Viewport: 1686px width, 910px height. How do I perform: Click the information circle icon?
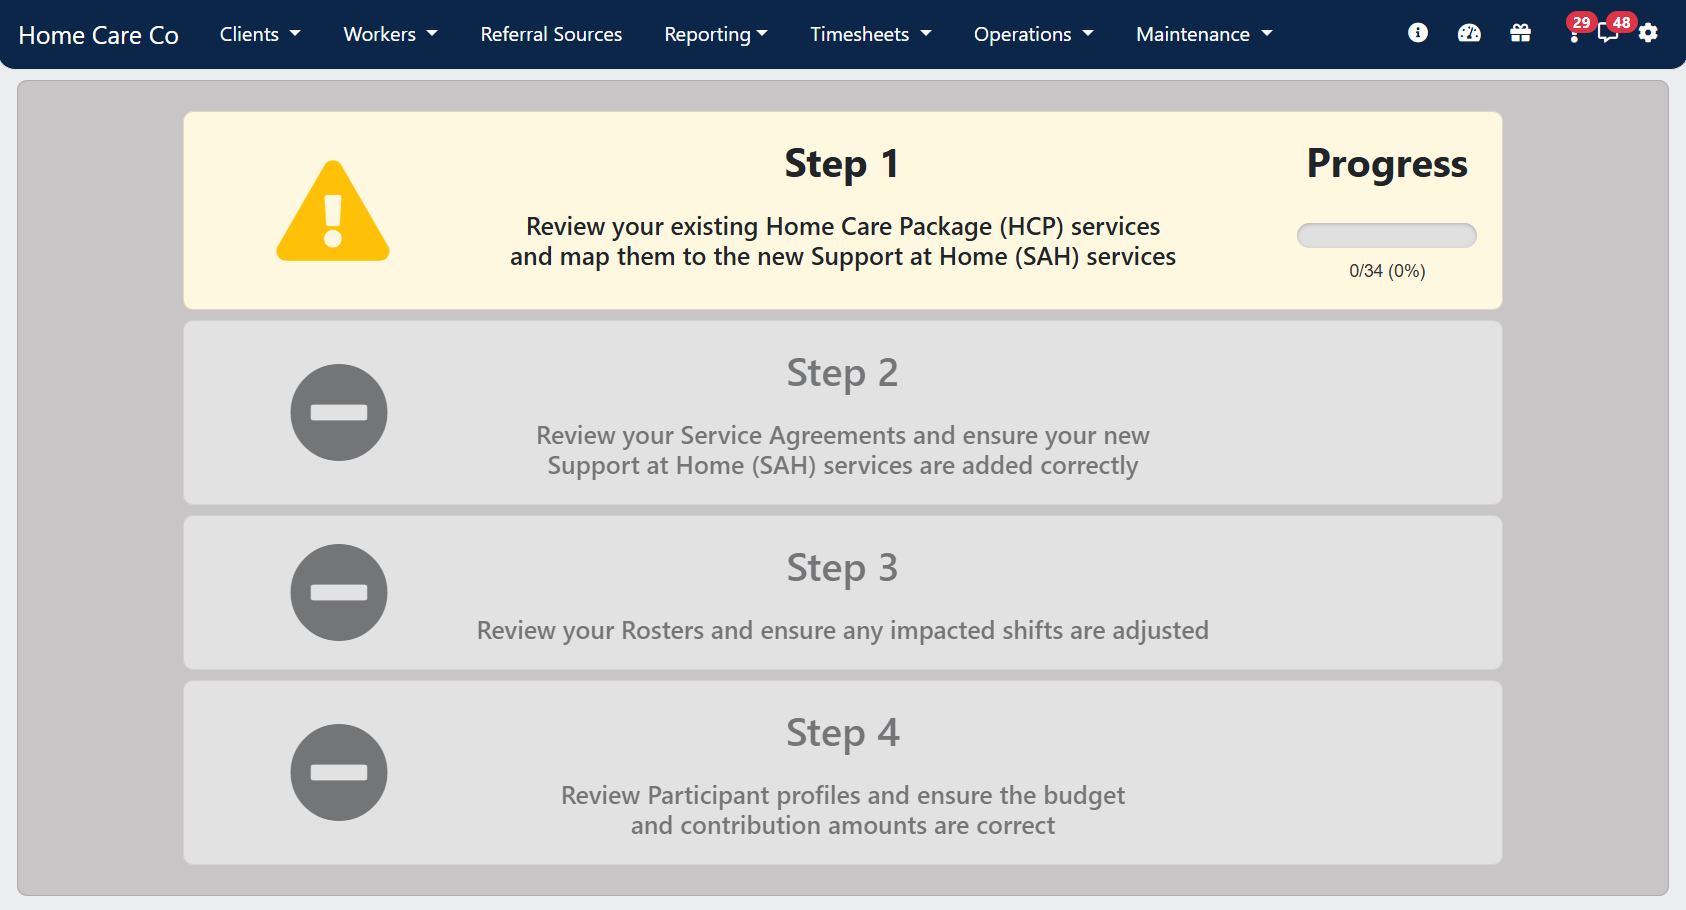tap(1417, 33)
